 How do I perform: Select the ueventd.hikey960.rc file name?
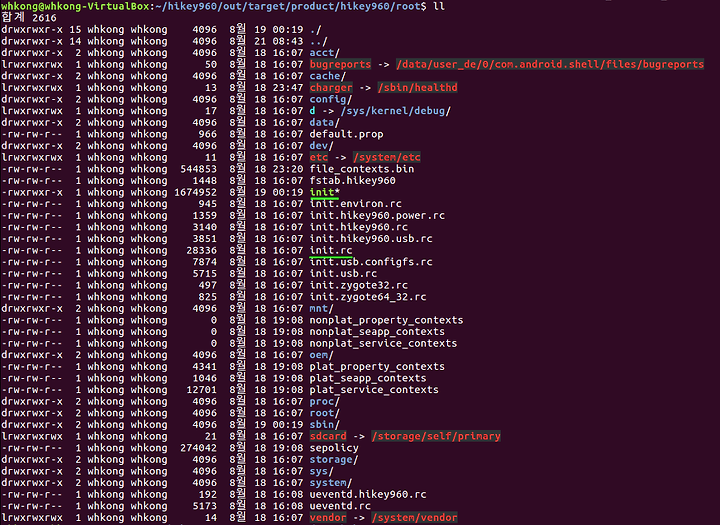click(368, 495)
